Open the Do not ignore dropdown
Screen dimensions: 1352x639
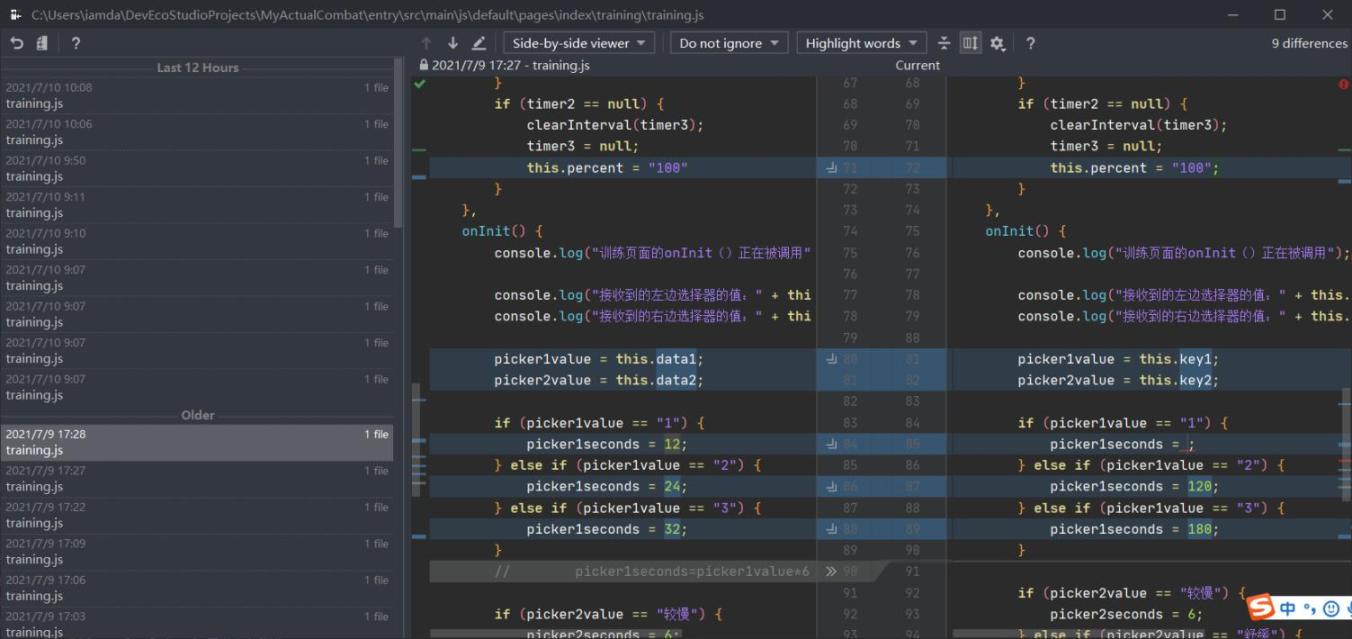(729, 43)
